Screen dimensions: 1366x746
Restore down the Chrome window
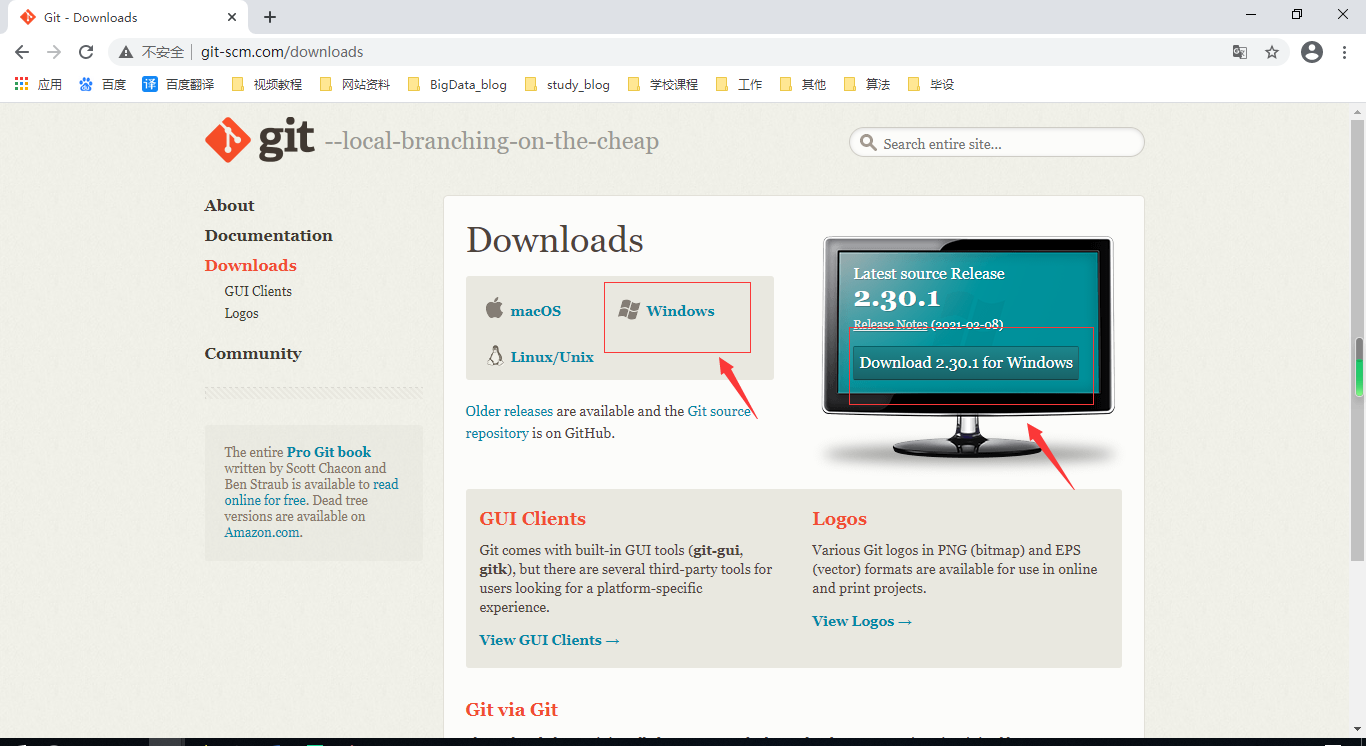tap(1297, 14)
